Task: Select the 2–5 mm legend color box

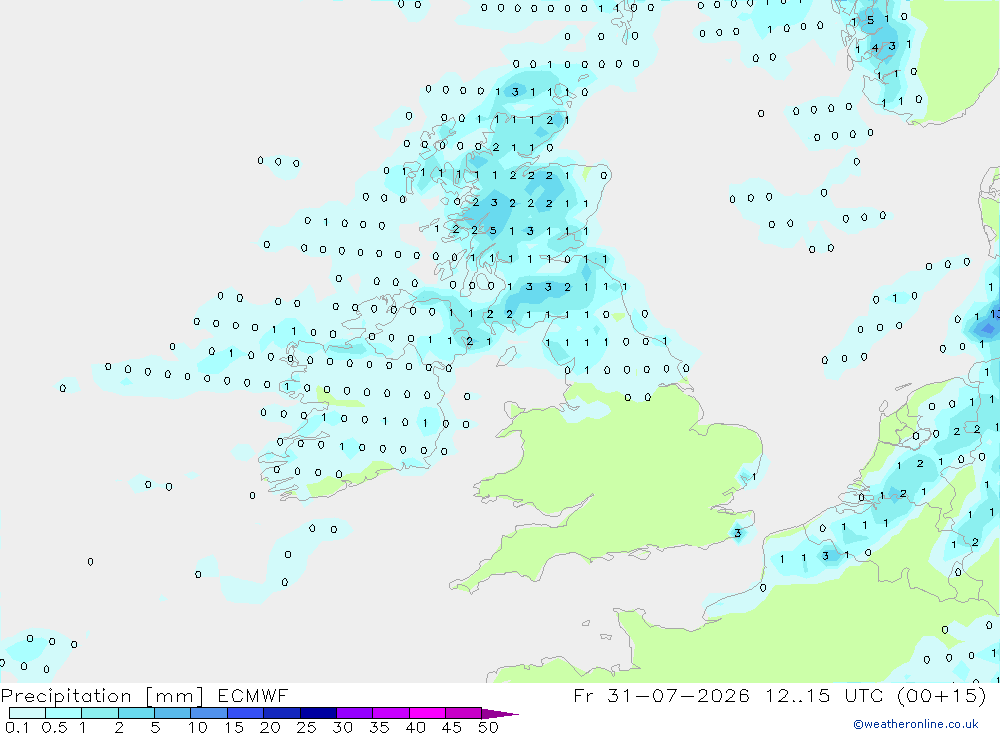Action: click(x=136, y=713)
